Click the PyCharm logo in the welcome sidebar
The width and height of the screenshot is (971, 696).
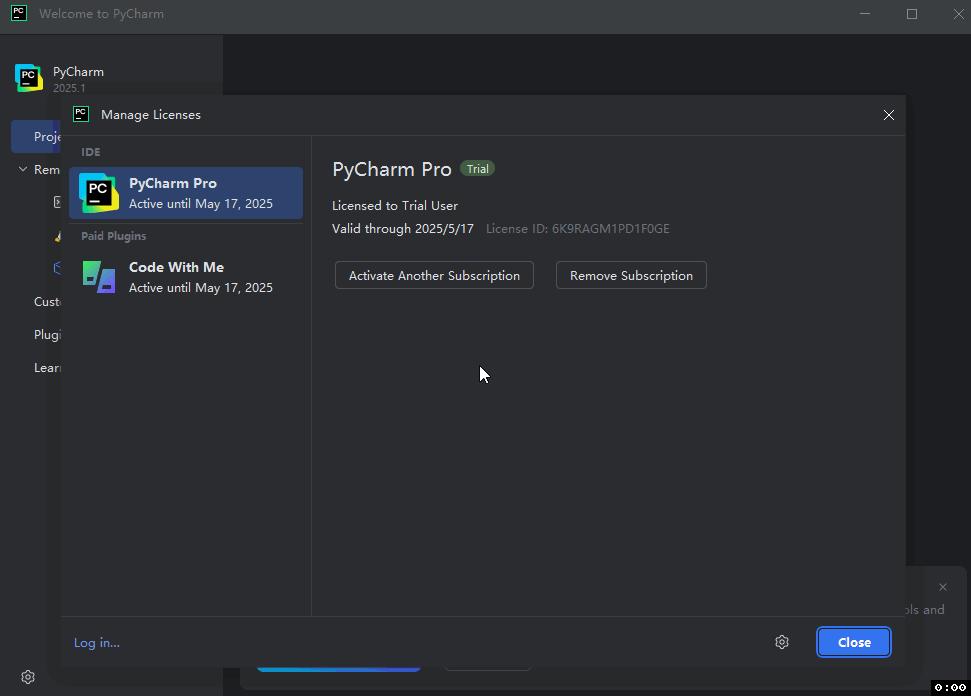click(26, 77)
